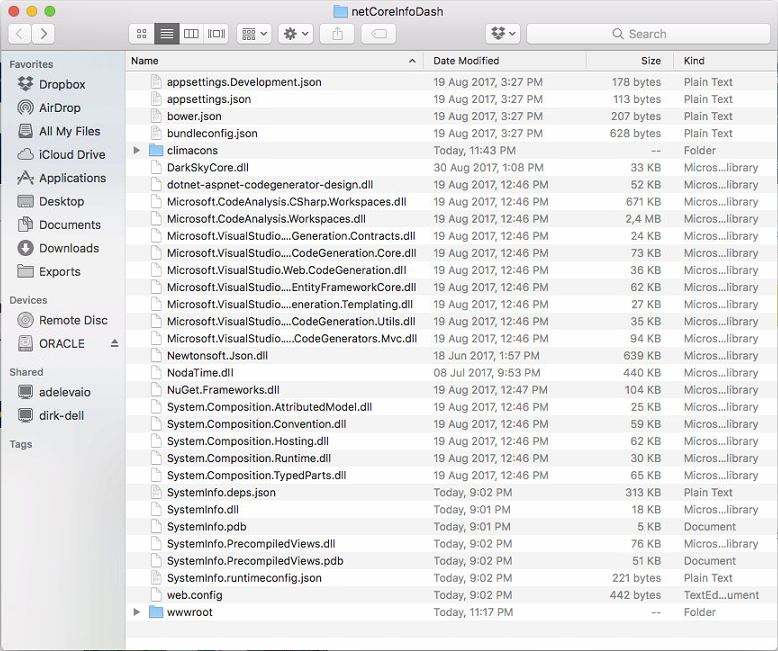Select SystemInfo.pdb file
Image resolution: width=778 pixels, height=651 pixels.
coord(452,526)
